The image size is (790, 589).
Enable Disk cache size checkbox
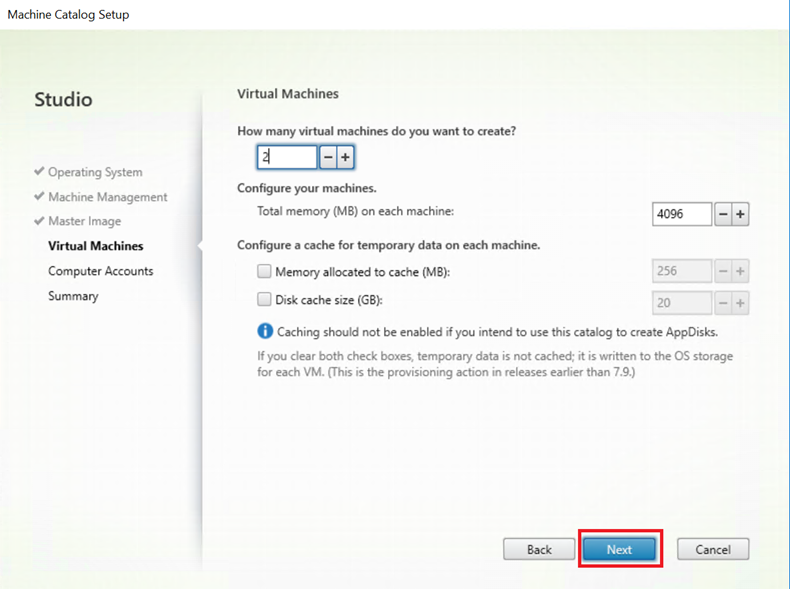pyautogui.click(x=264, y=300)
